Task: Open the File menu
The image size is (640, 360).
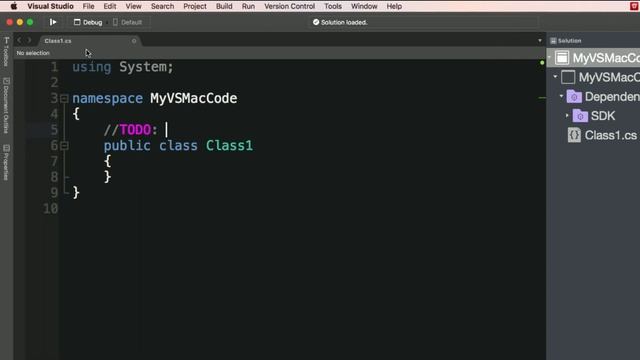Action: [88, 6]
